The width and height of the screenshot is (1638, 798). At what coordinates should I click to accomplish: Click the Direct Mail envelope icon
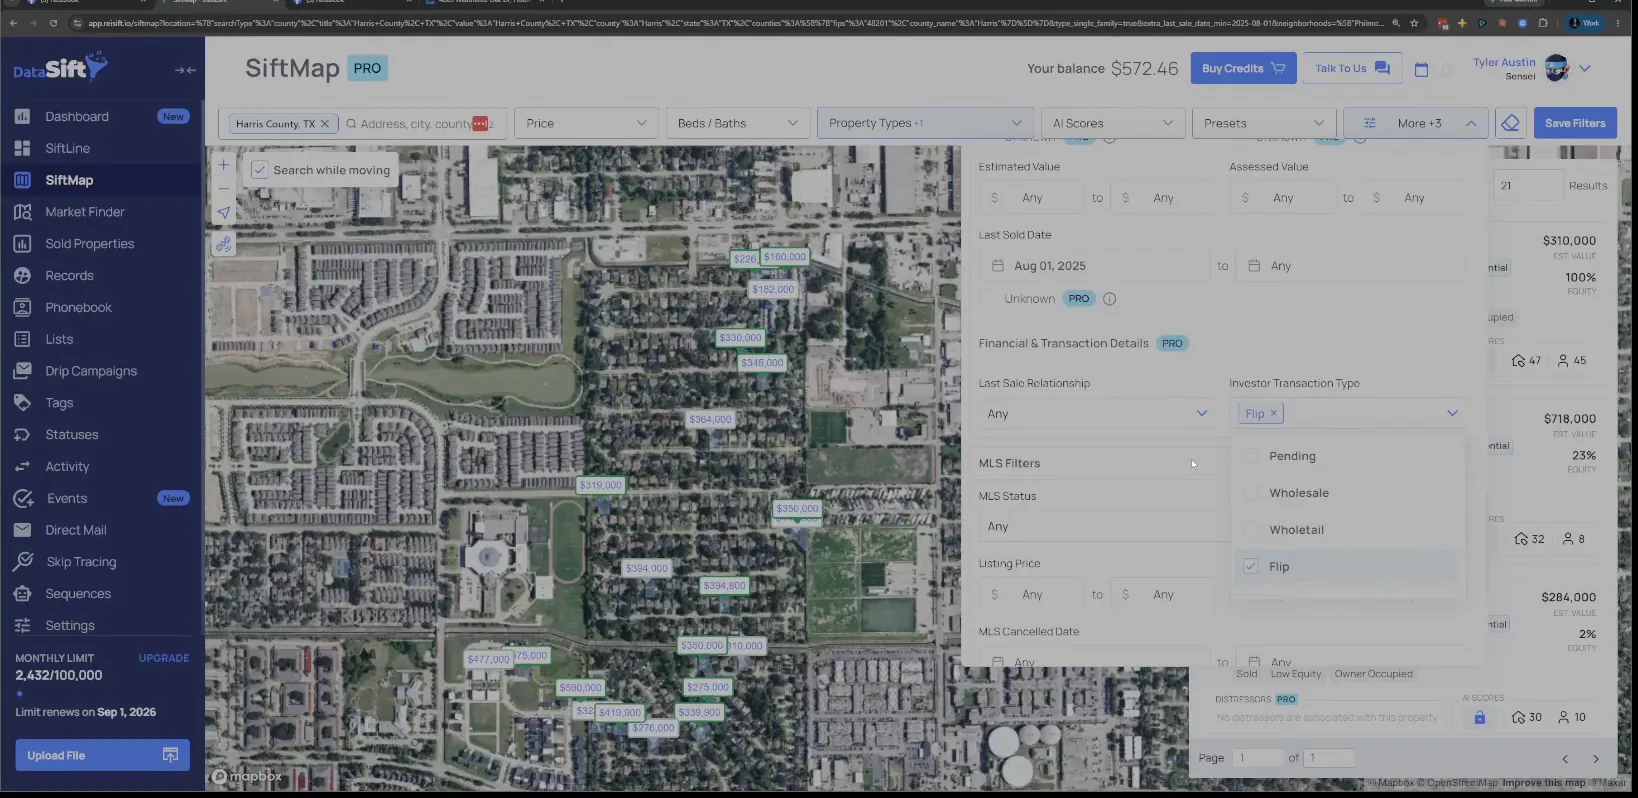click(22, 530)
